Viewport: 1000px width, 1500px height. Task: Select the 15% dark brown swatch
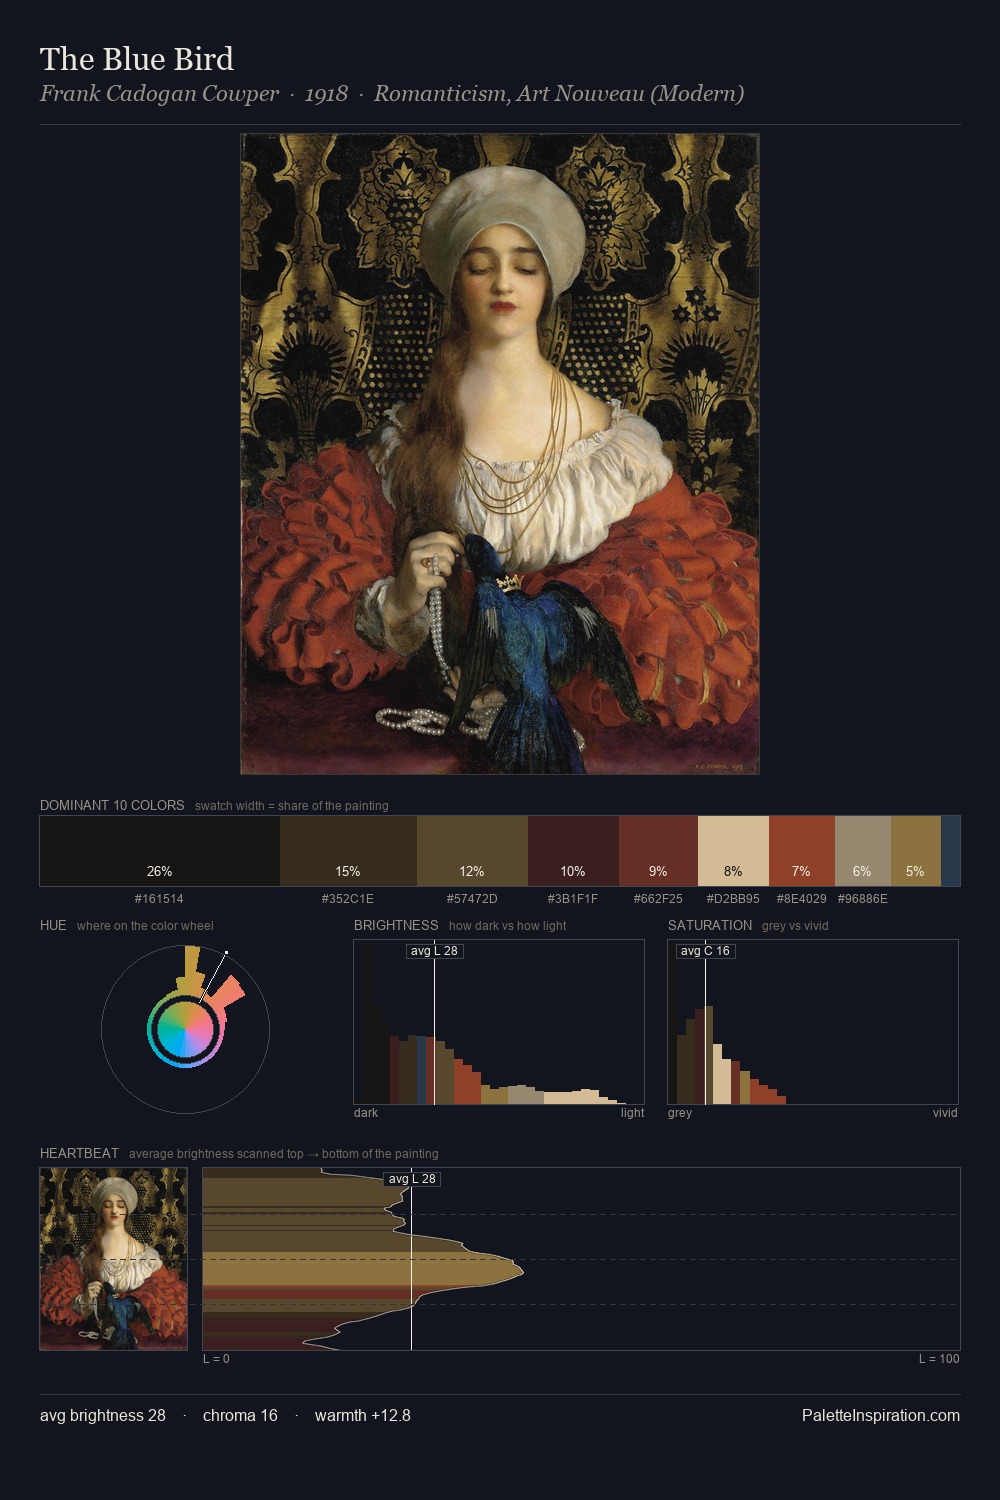[348, 851]
